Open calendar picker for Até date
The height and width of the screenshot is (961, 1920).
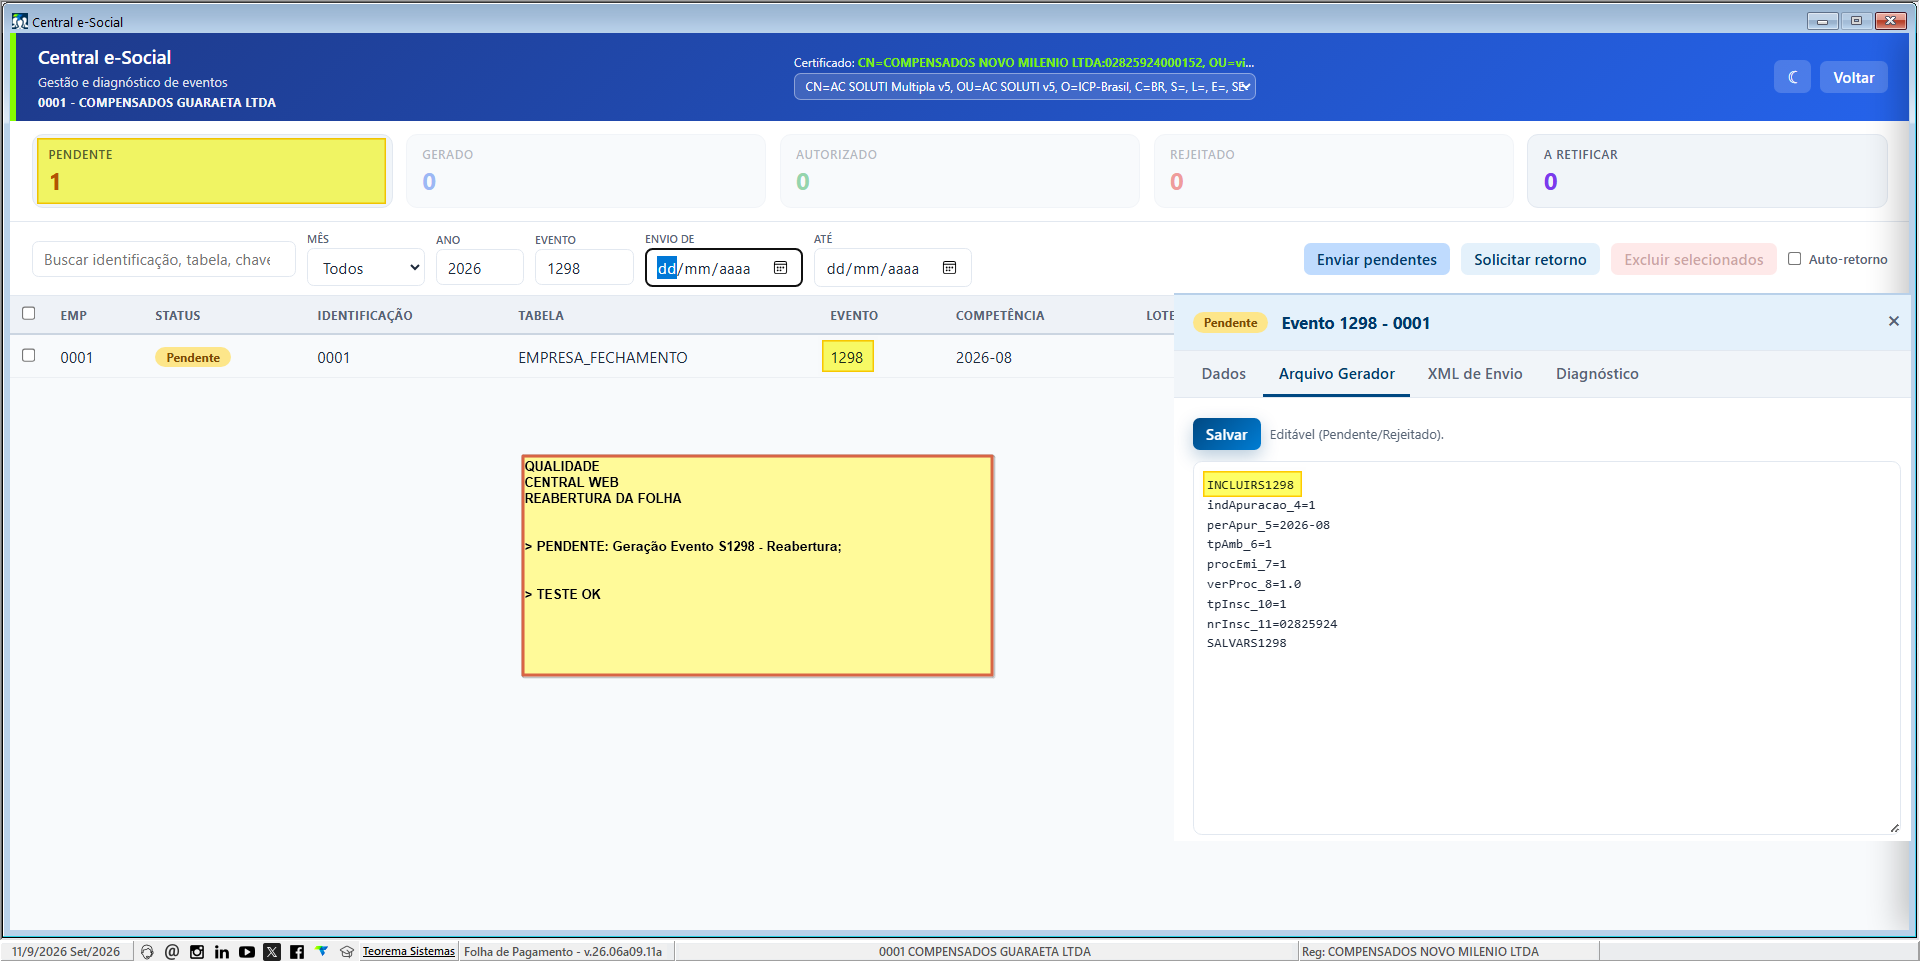[949, 268]
